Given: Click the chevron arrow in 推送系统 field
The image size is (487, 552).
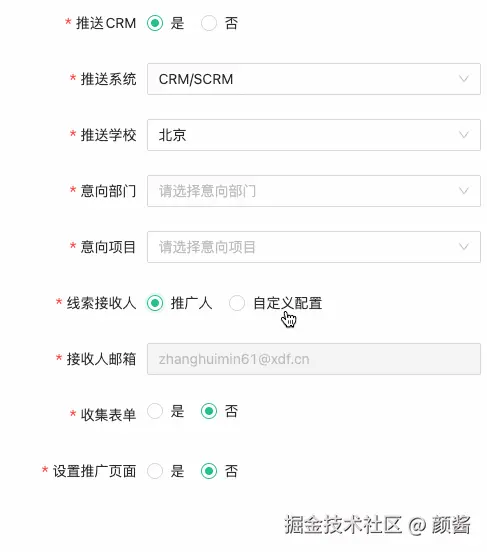Looking at the screenshot, I should coord(464,79).
